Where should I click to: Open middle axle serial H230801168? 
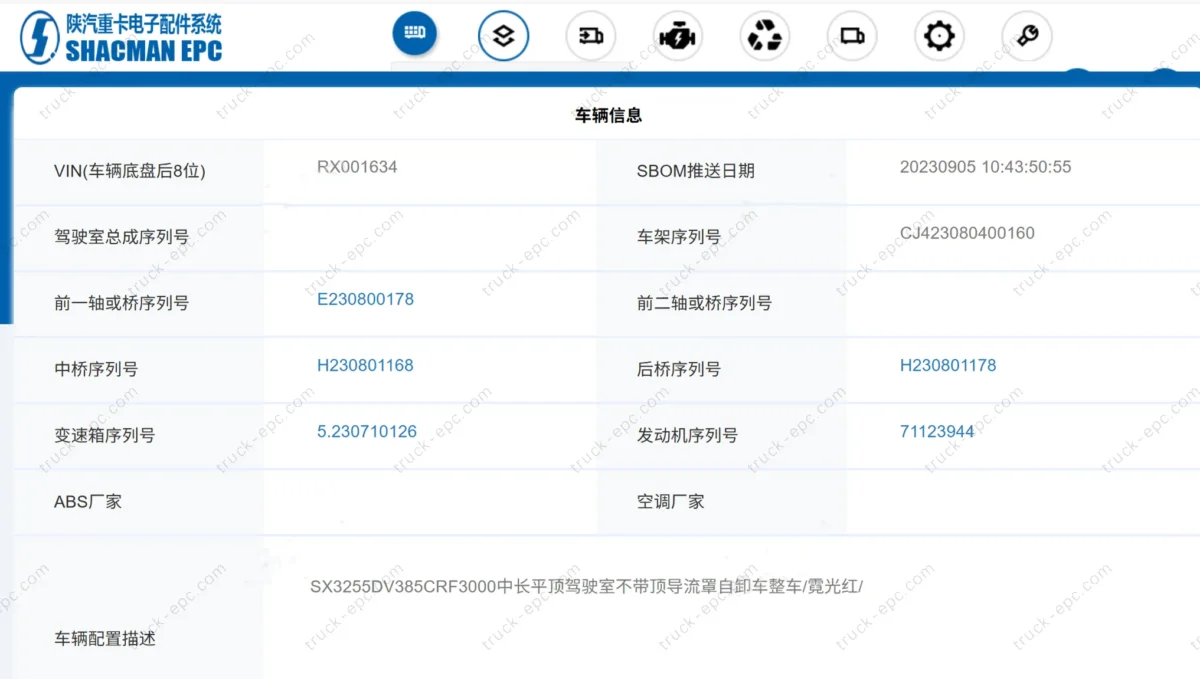pos(365,365)
